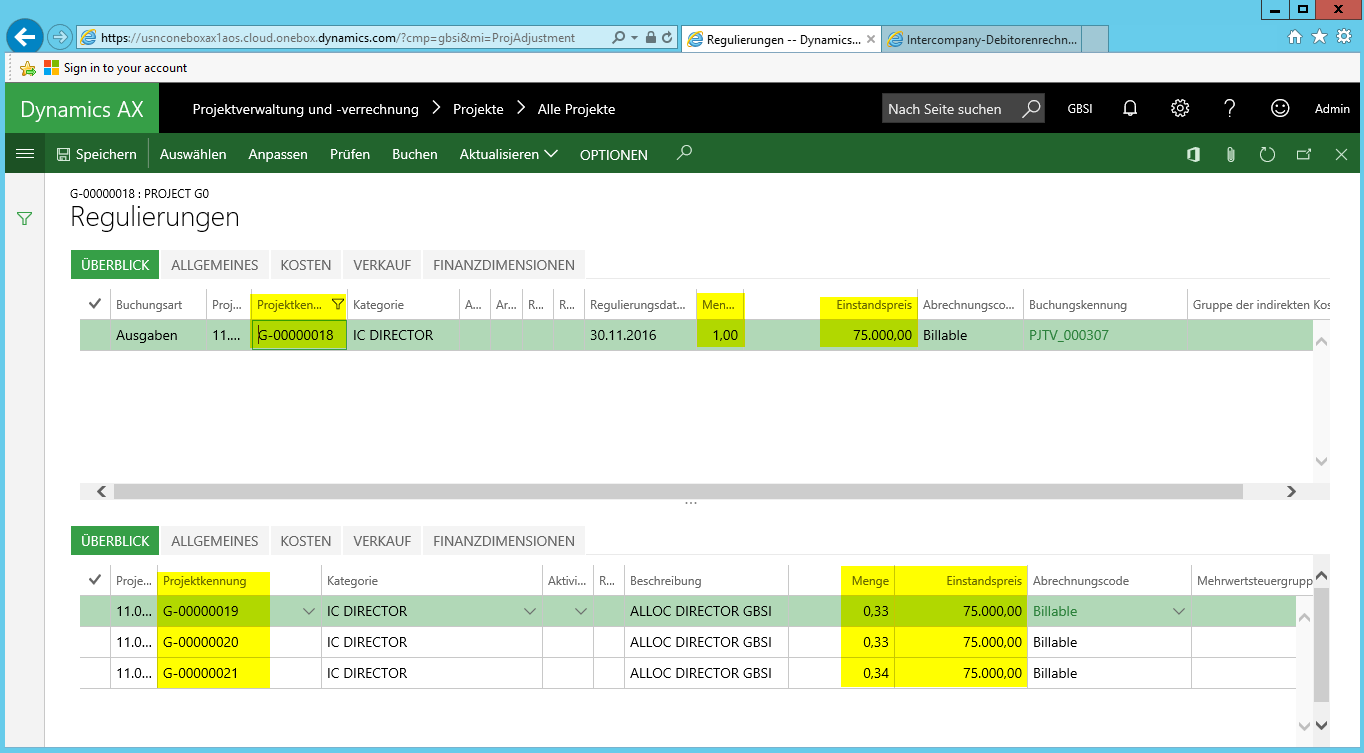Open the PJTV_000307 voucher link
Screen dimensions: 1364x753
click(x=1068, y=335)
